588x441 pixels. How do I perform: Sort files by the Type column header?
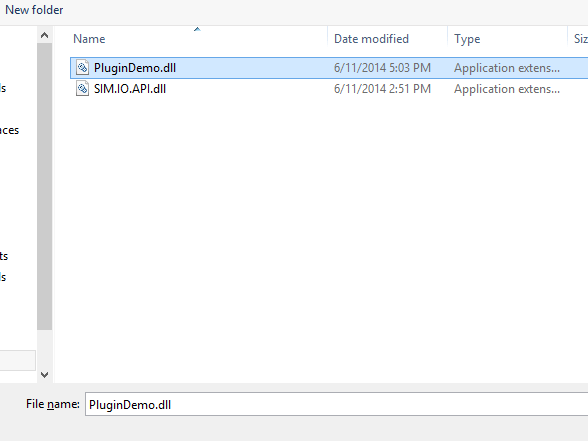pos(467,39)
